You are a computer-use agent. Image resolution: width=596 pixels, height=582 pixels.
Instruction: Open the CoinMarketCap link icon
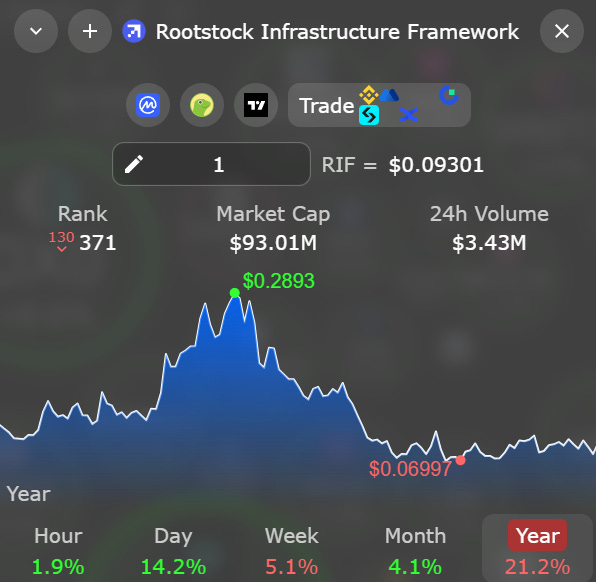(148, 105)
